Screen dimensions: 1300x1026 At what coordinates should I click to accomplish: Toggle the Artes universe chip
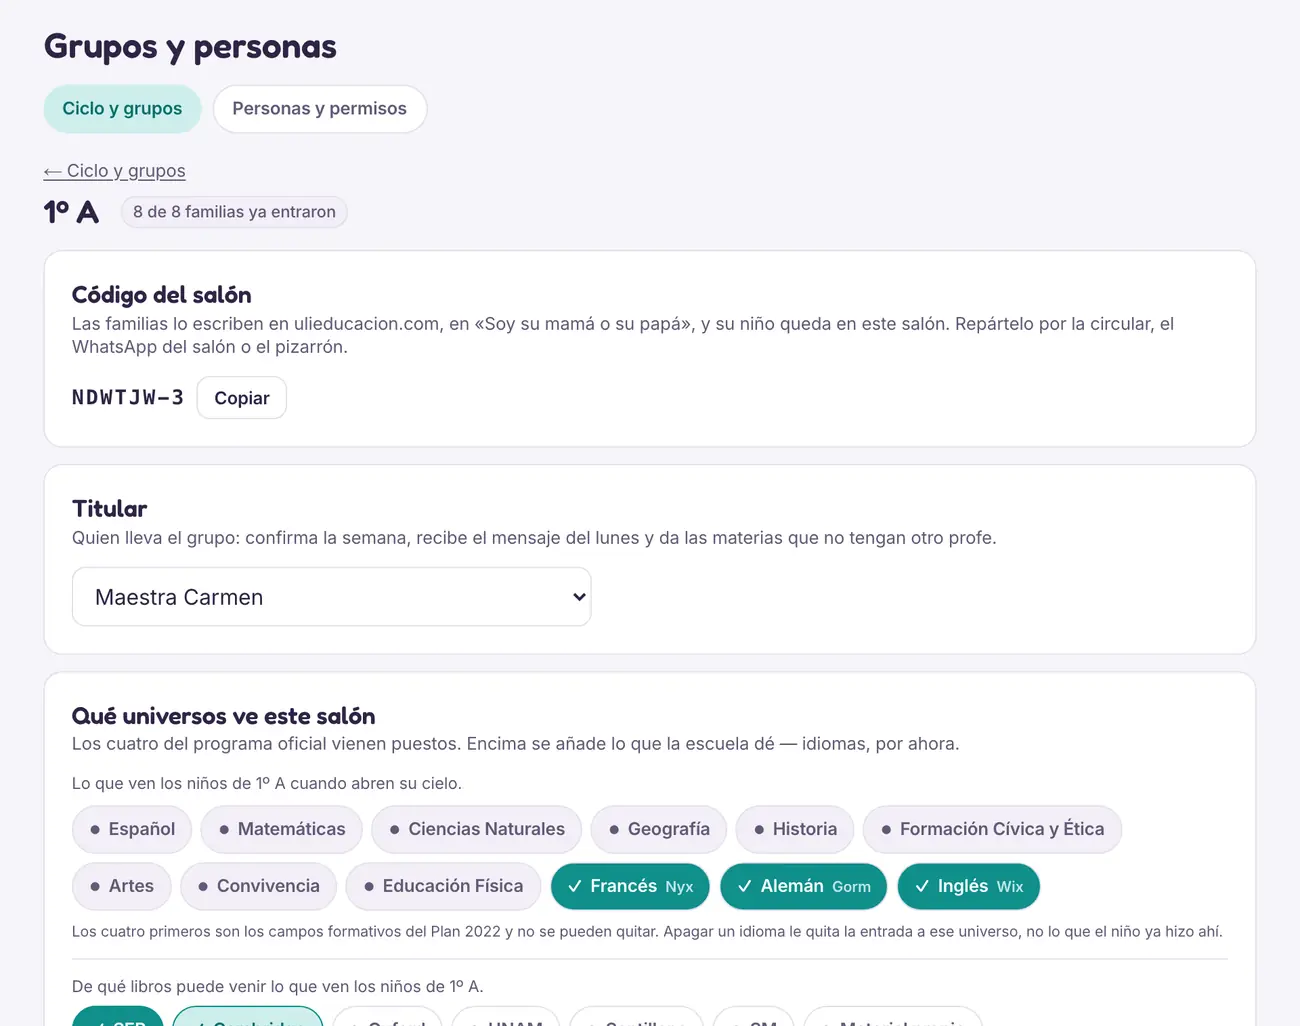pyautogui.click(x=122, y=886)
